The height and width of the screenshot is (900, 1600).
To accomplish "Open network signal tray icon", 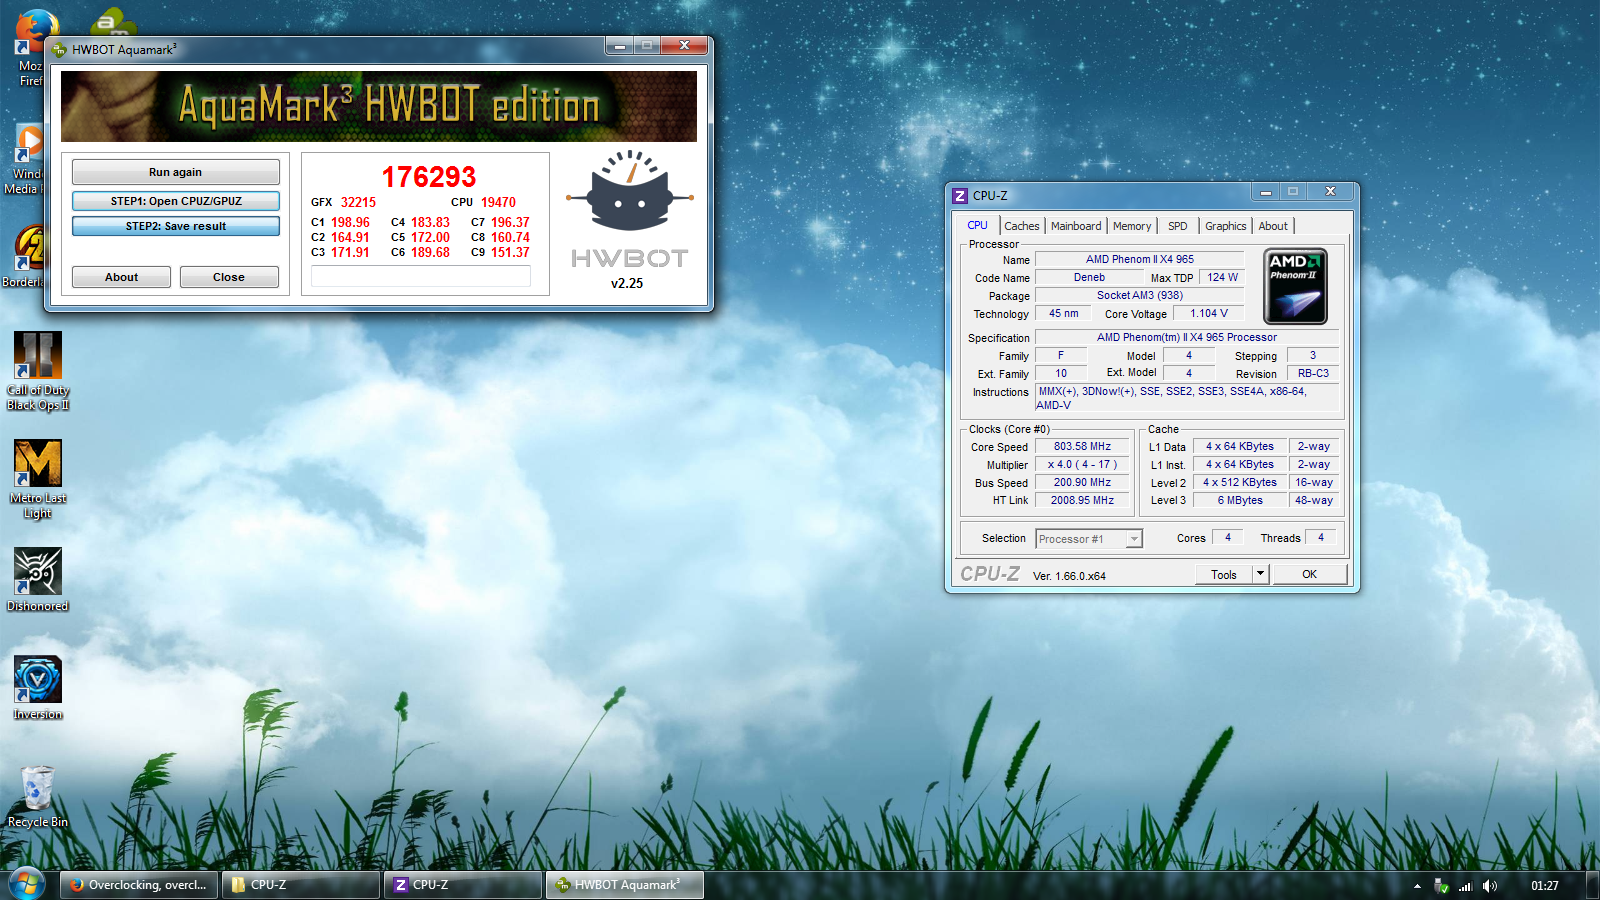I will pyautogui.click(x=1466, y=886).
